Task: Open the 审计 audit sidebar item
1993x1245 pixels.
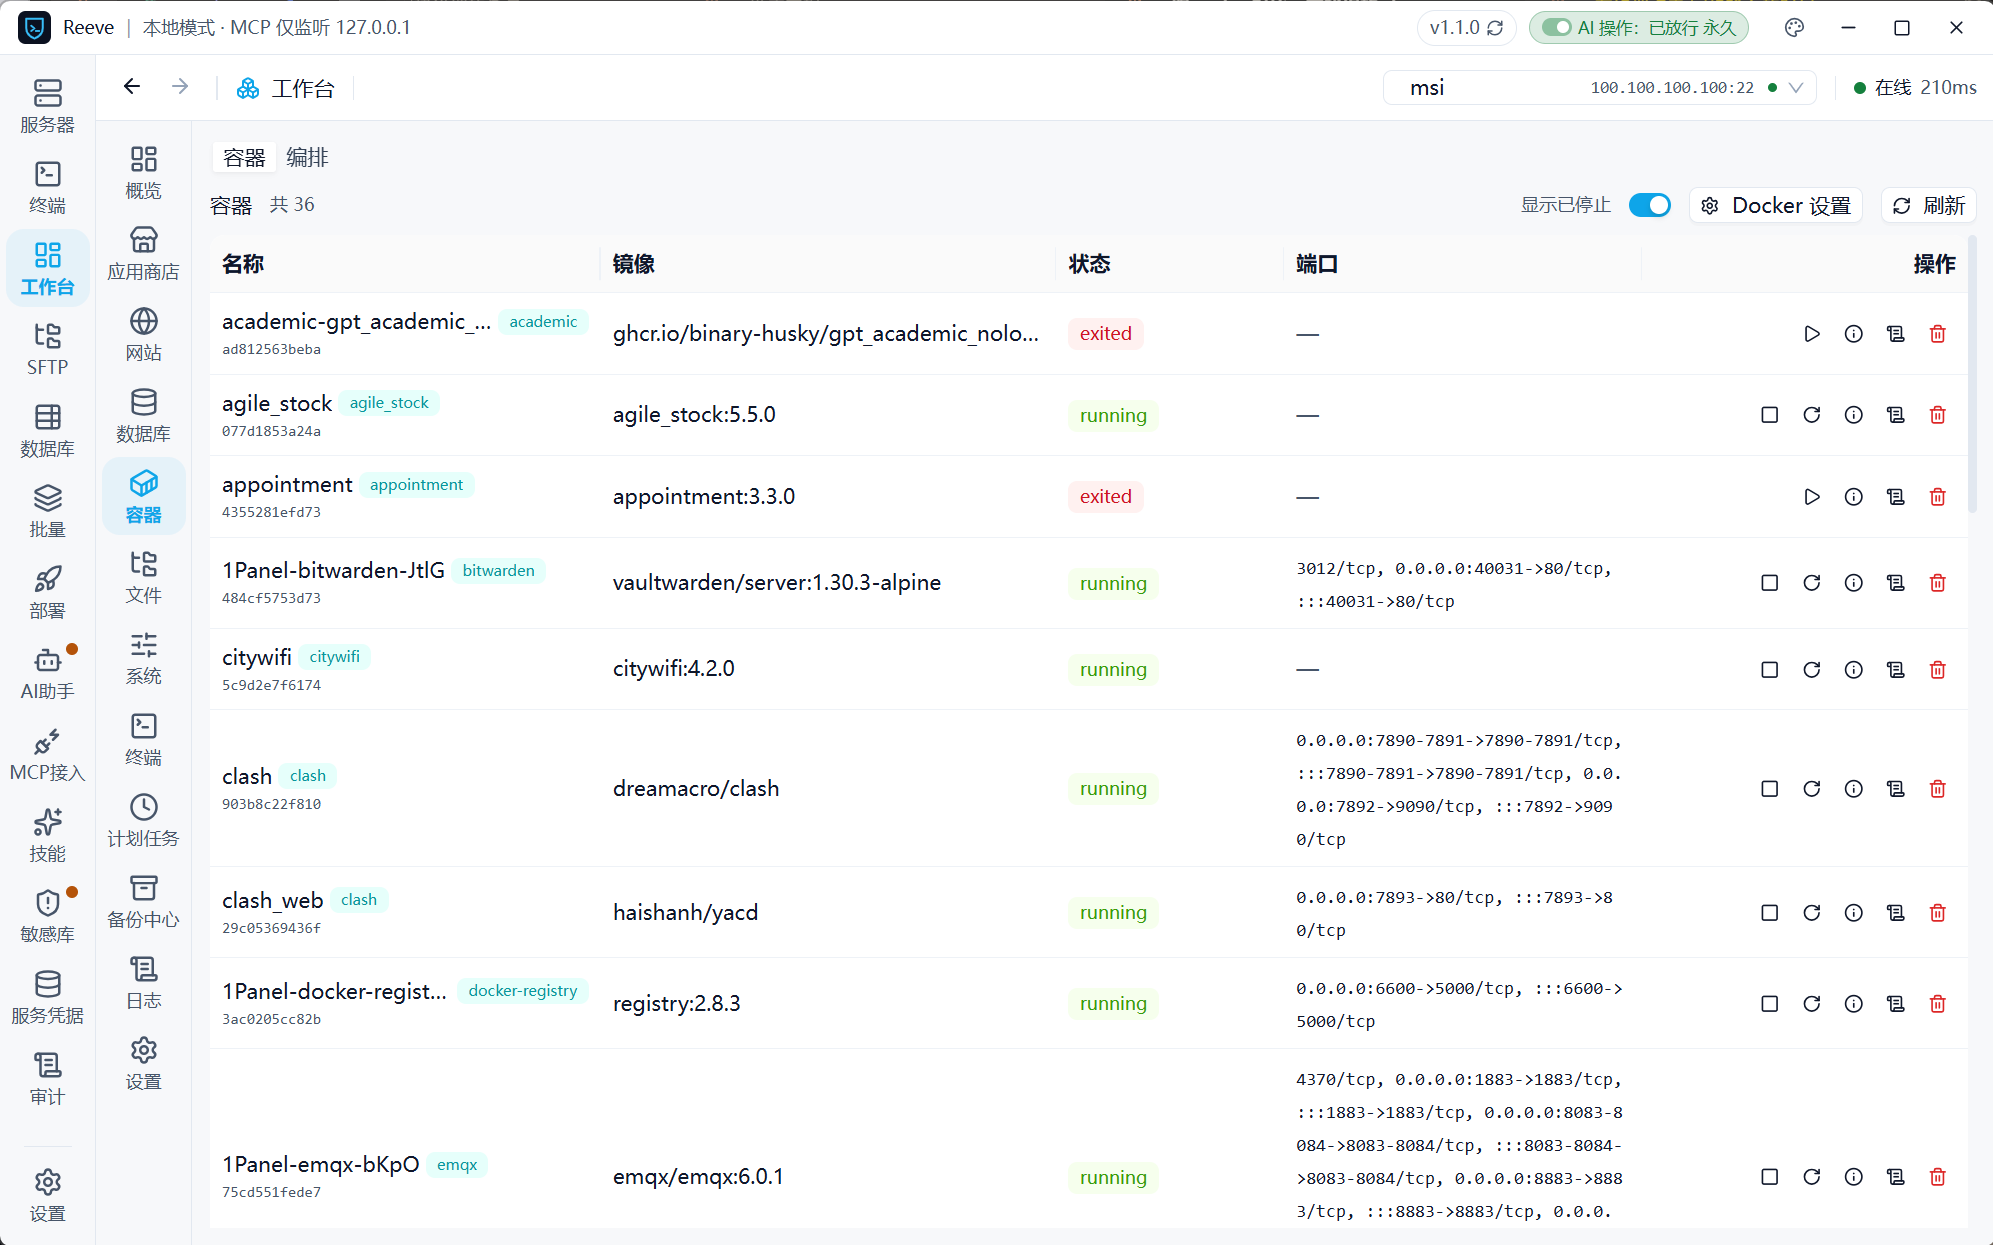Action: click(47, 1078)
